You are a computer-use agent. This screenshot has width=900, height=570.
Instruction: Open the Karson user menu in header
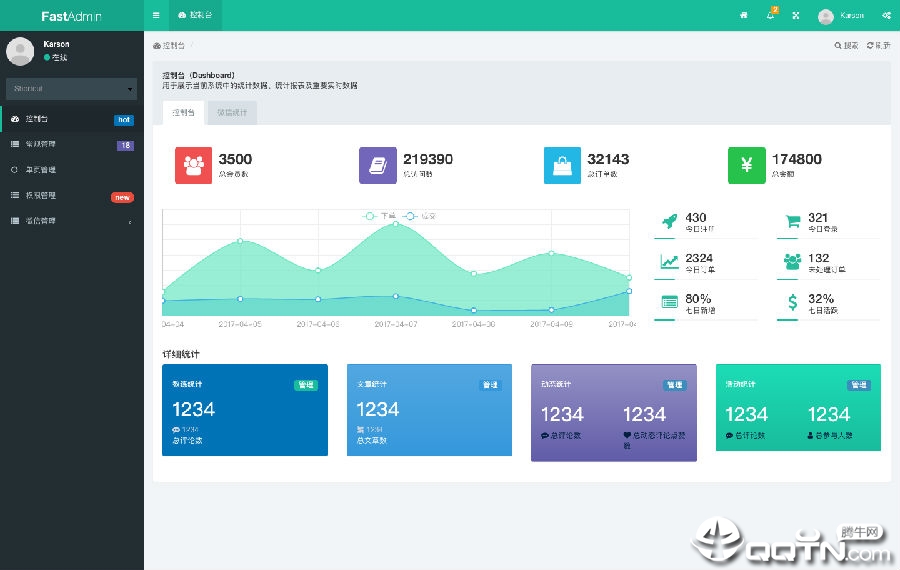point(841,15)
